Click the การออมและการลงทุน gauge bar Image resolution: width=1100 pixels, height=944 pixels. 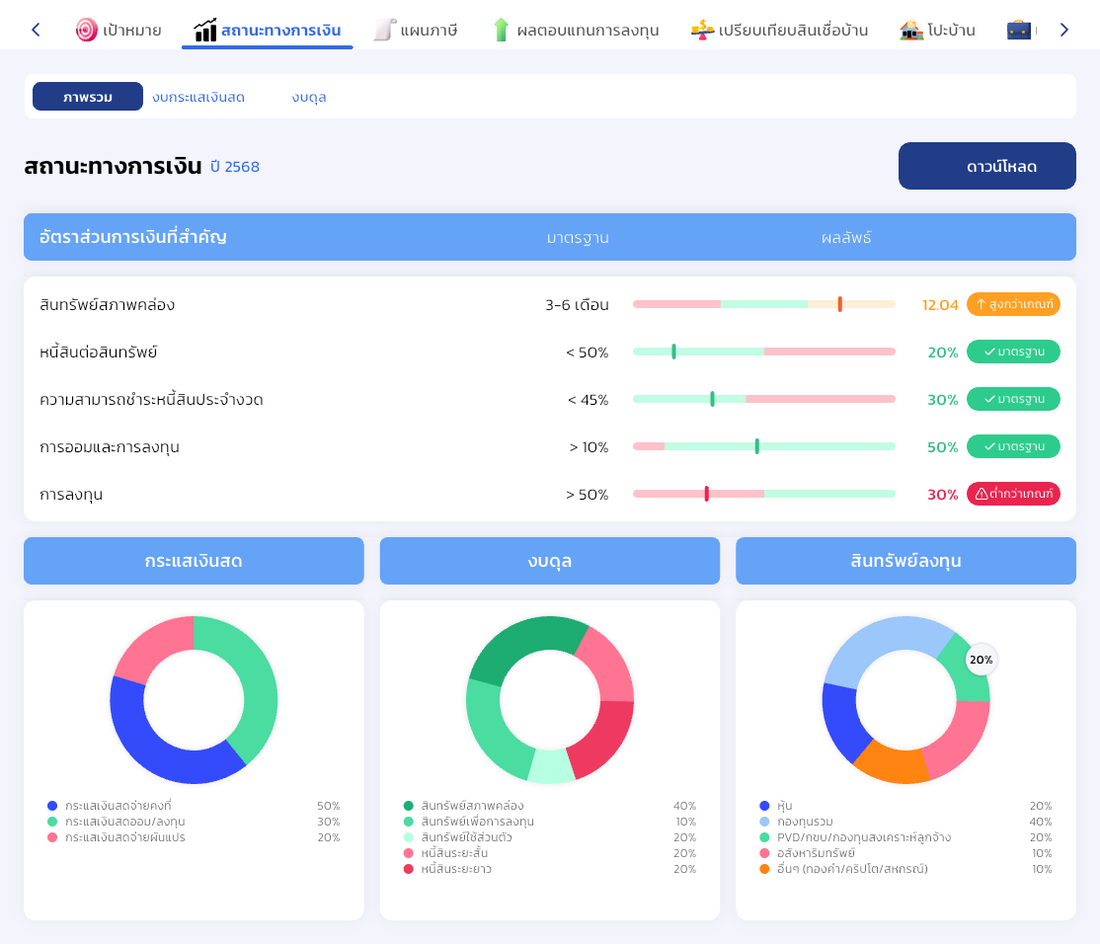[x=764, y=446]
